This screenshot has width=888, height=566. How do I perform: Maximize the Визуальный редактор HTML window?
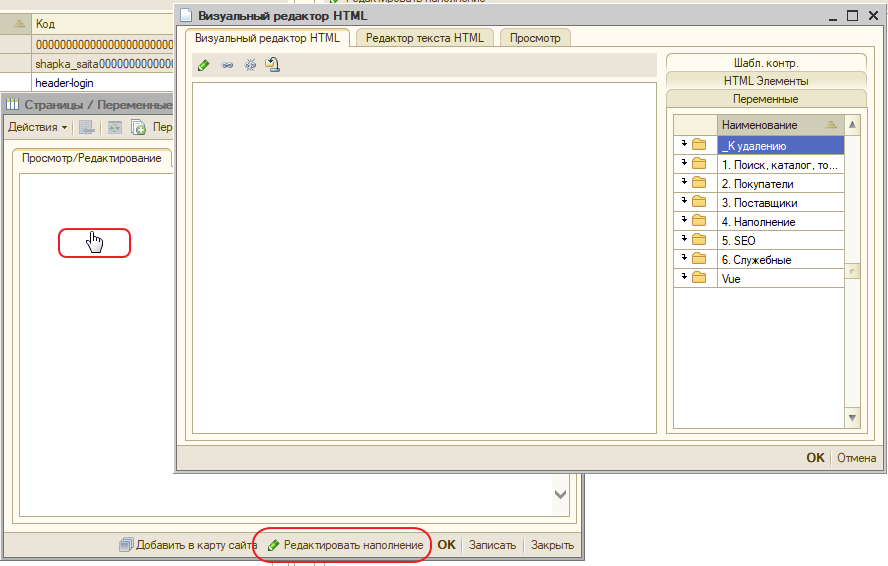[x=852, y=15]
